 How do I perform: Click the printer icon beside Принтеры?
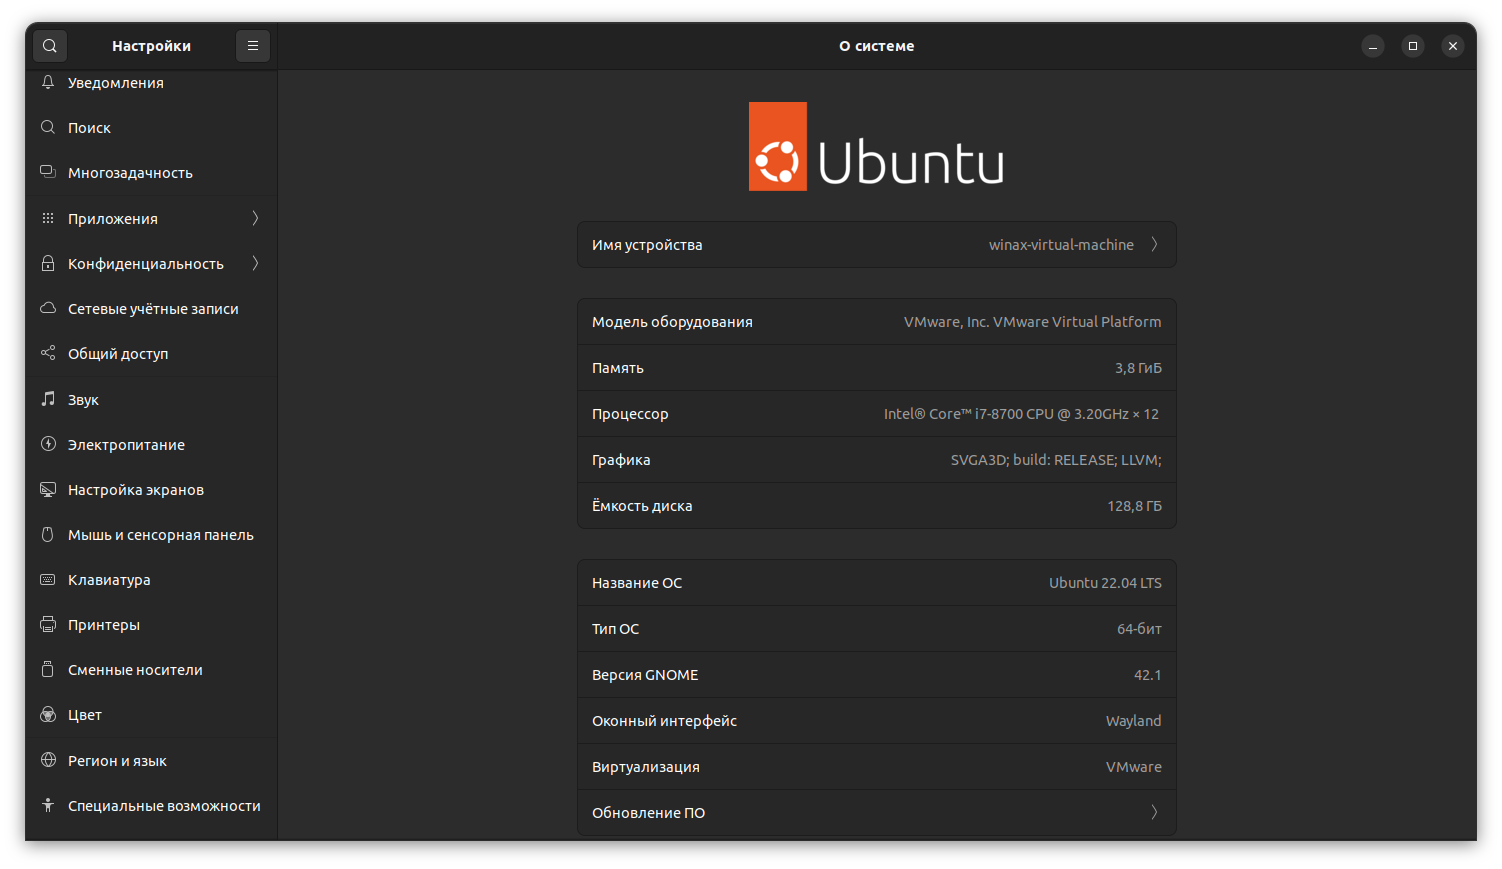tap(48, 624)
